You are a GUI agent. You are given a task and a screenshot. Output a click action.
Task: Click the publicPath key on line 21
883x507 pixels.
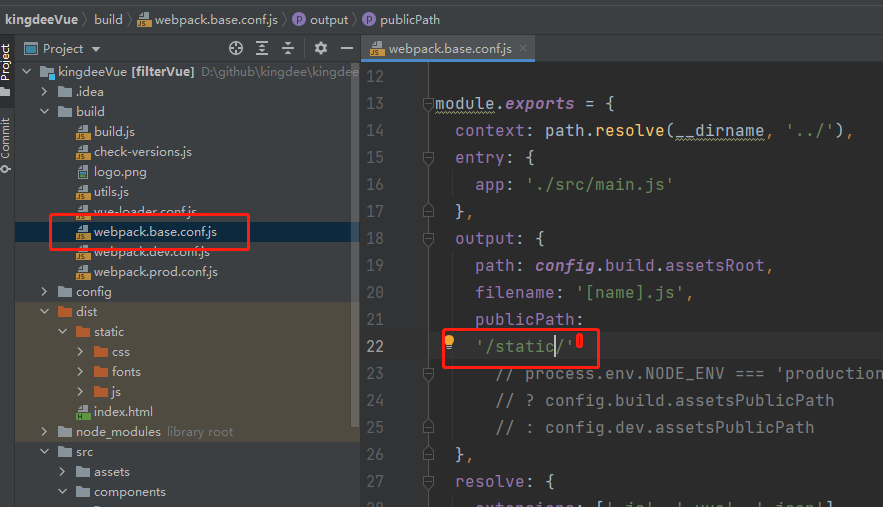click(x=524, y=320)
